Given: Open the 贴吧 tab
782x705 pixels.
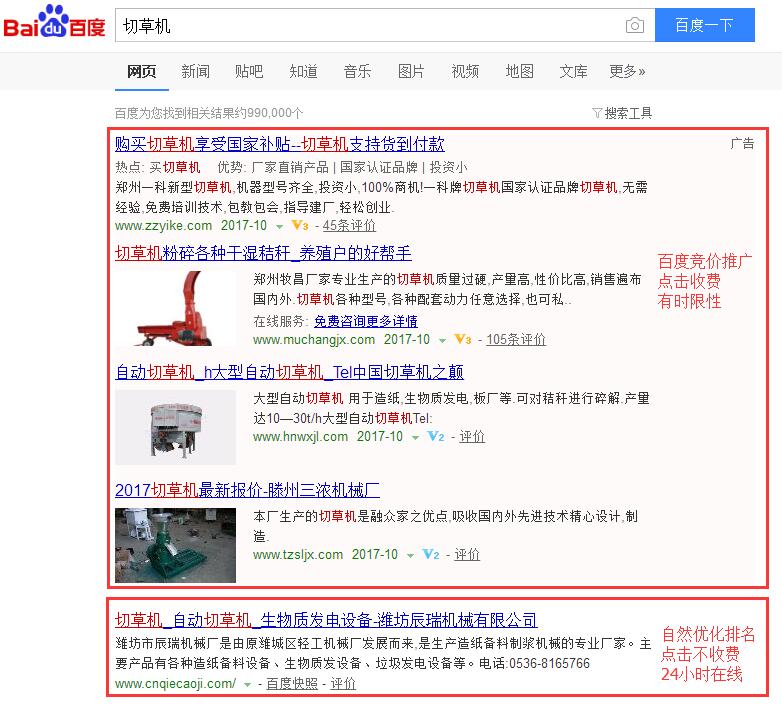Looking at the screenshot, I should click(x=249, y=71).
